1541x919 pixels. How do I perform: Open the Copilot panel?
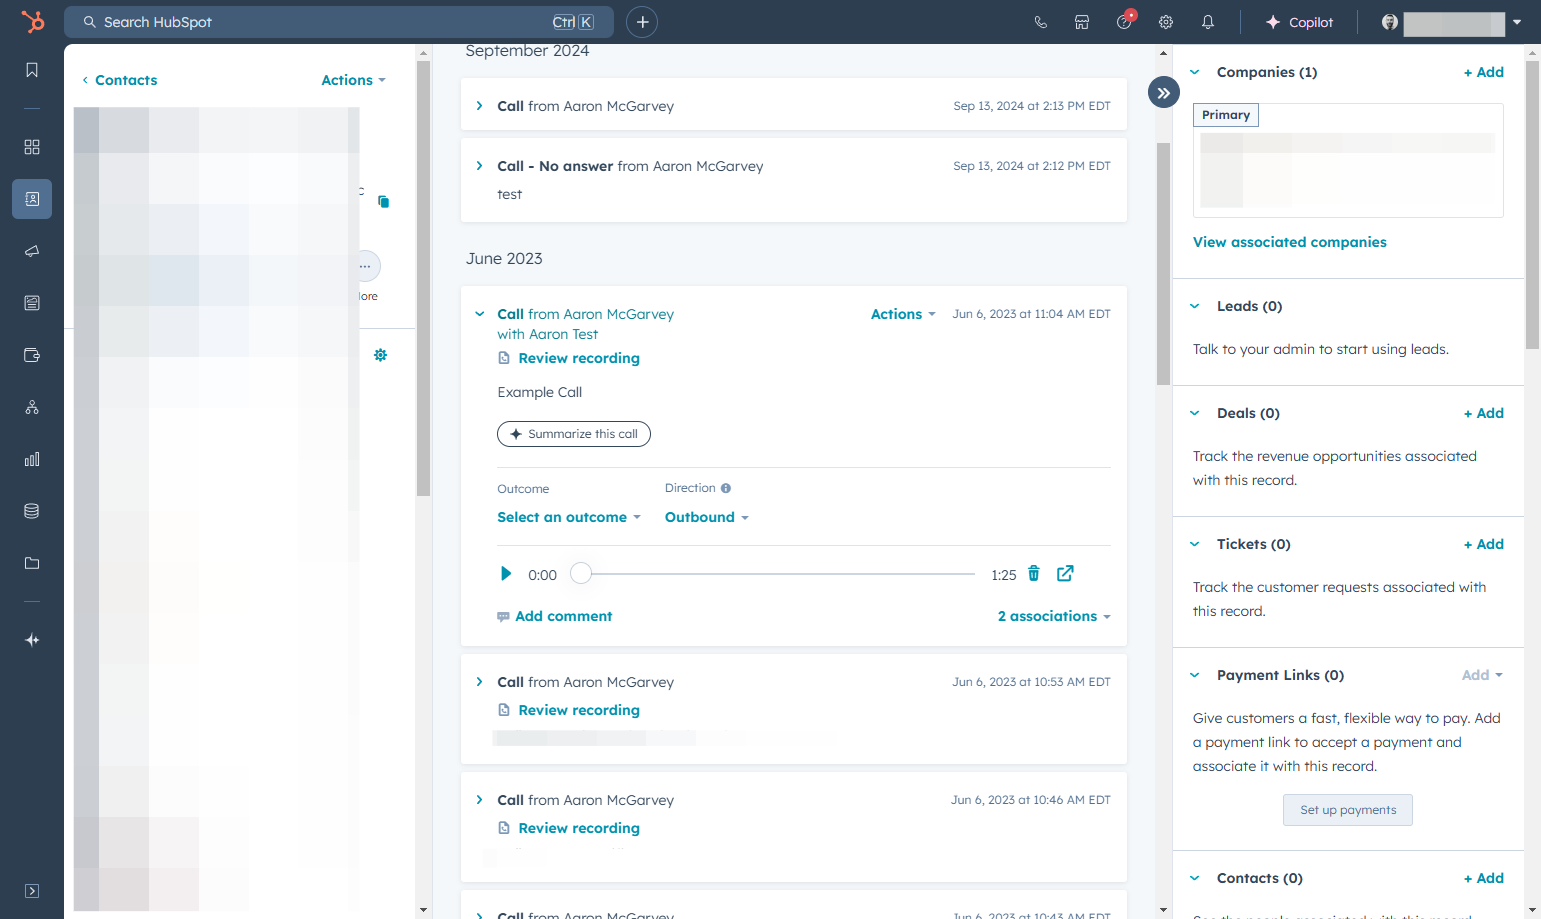click(x=1299, y=22)
